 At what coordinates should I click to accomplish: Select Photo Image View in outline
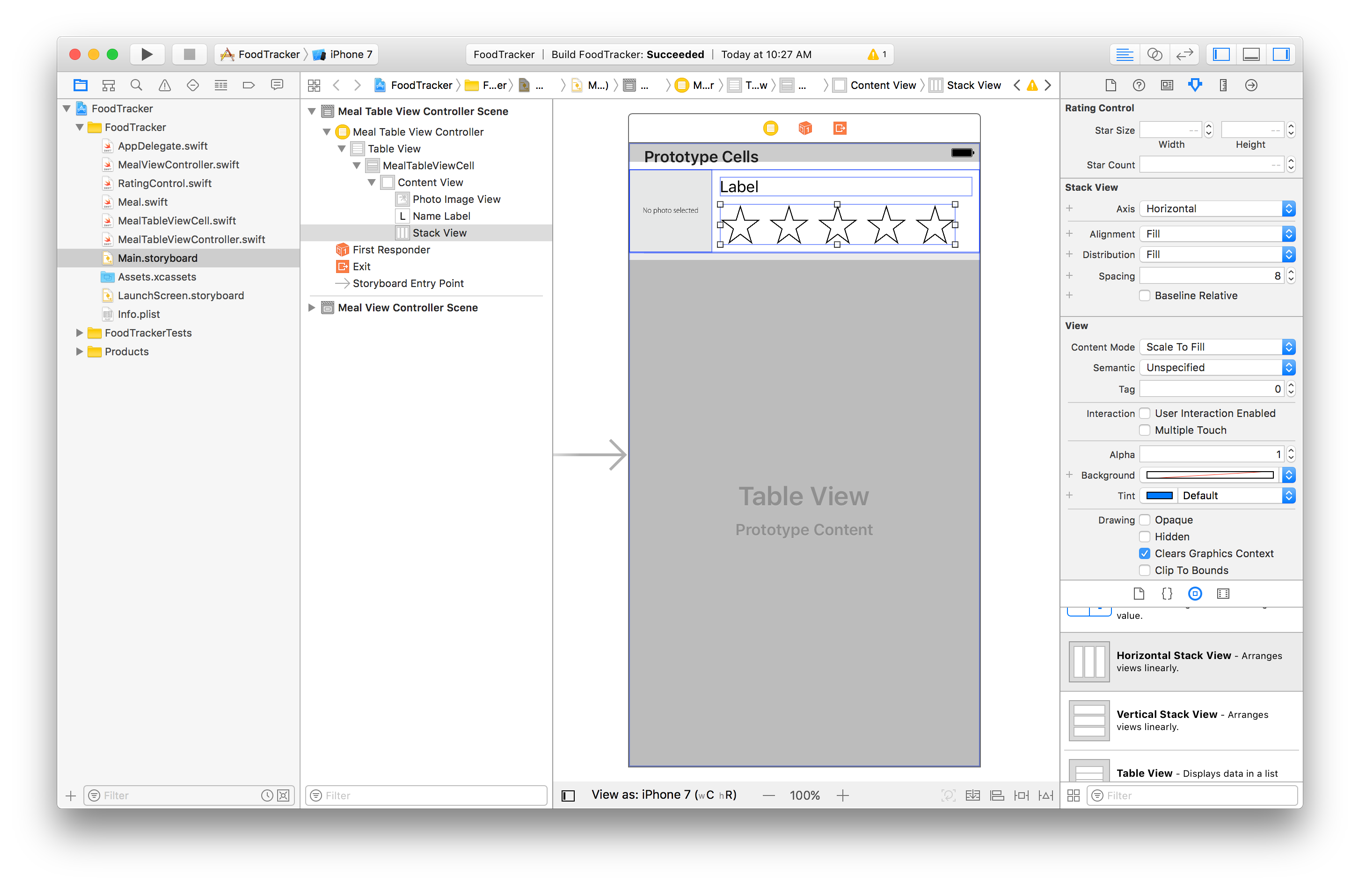coord(456,199)
